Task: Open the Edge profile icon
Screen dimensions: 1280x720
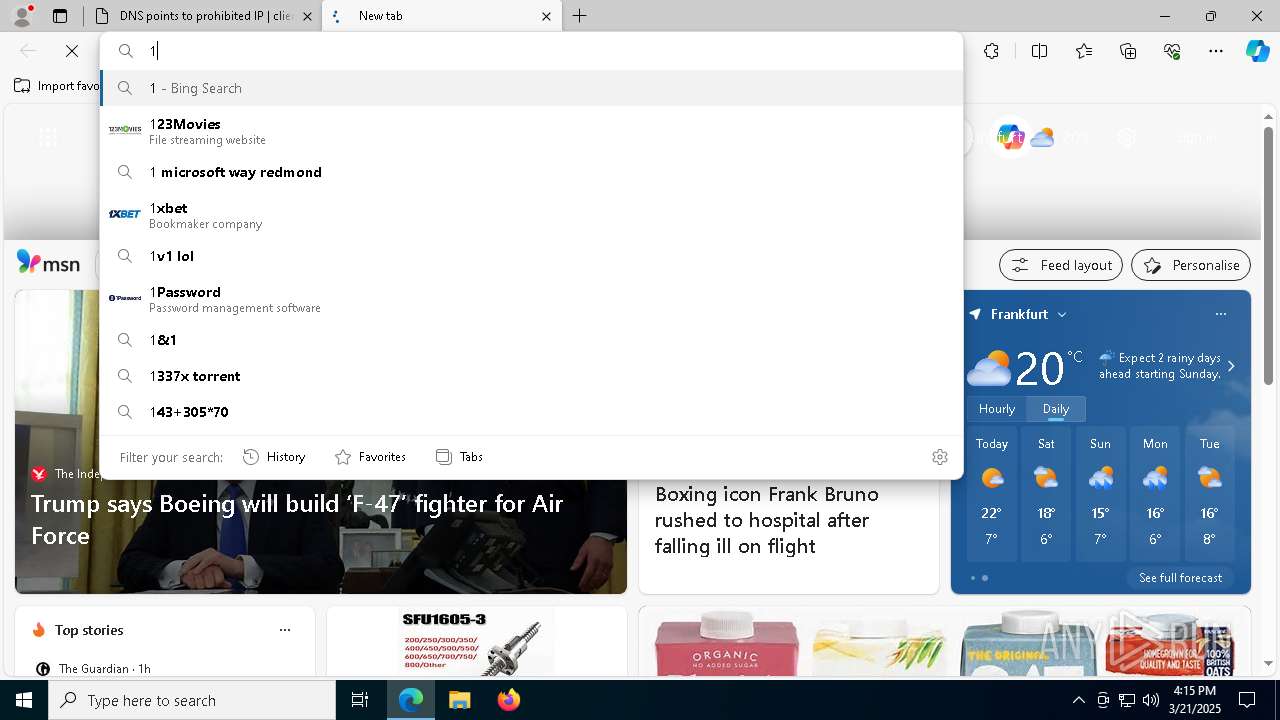Action: tap(22, 15)
